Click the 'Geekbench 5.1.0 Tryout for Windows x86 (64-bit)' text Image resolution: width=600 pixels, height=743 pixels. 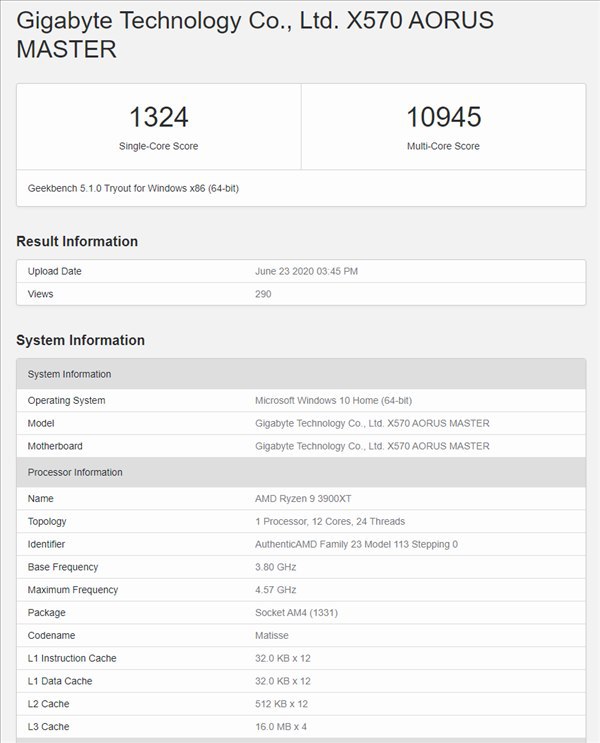pos(133,188)
